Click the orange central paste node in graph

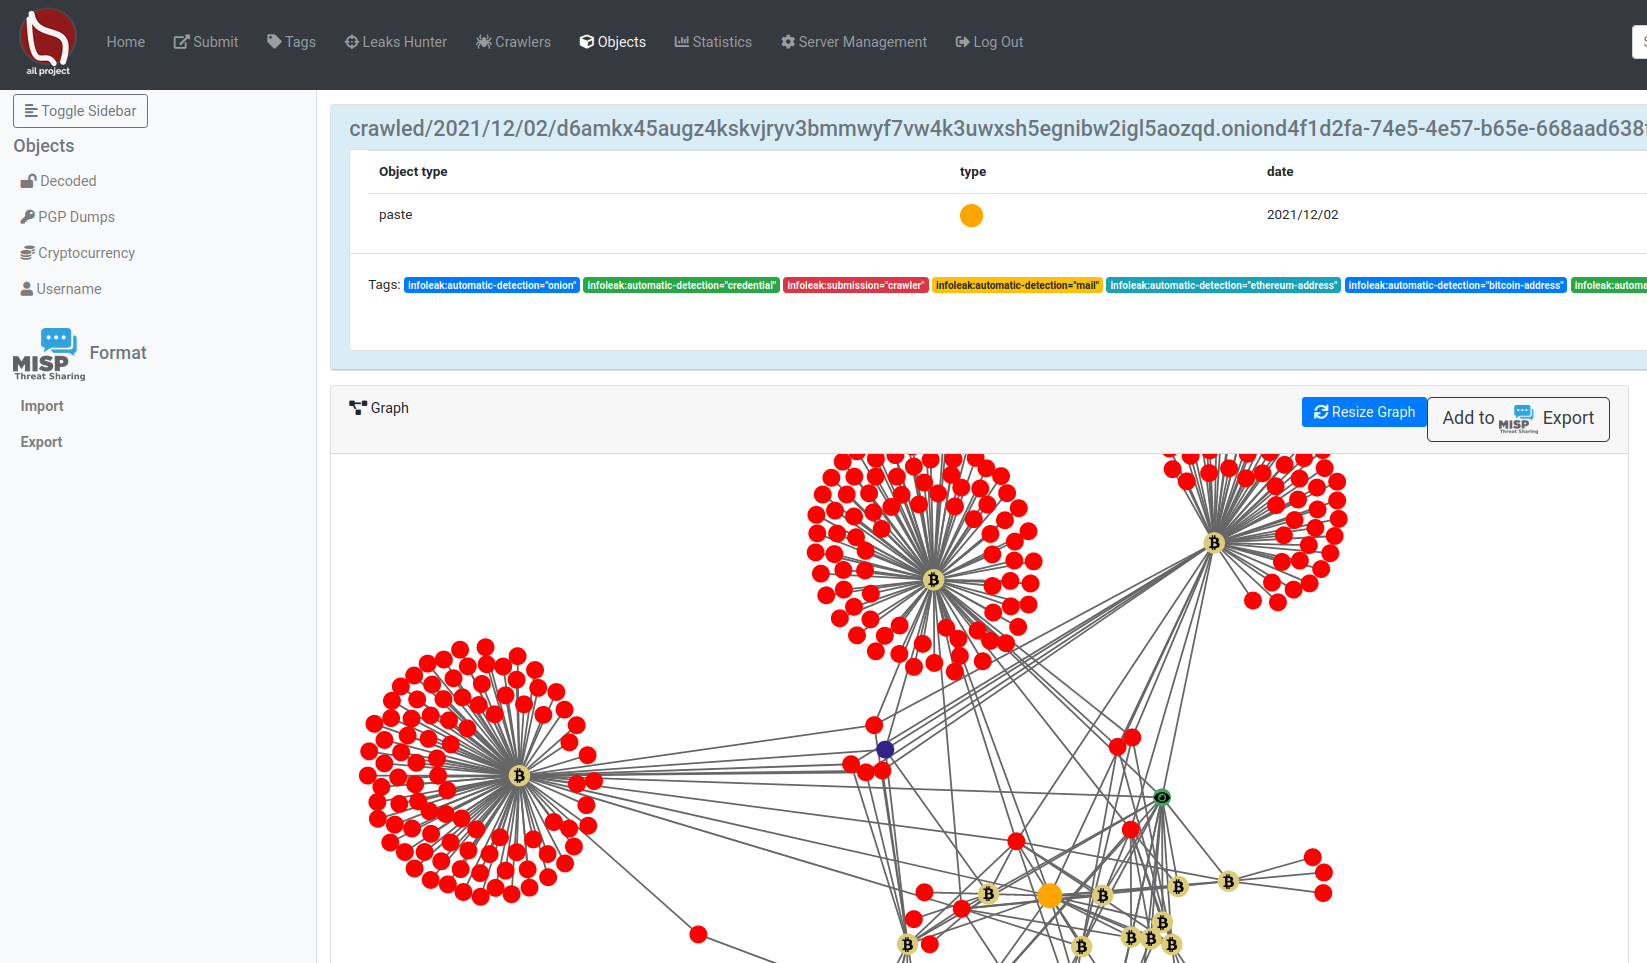[1050, 895]
